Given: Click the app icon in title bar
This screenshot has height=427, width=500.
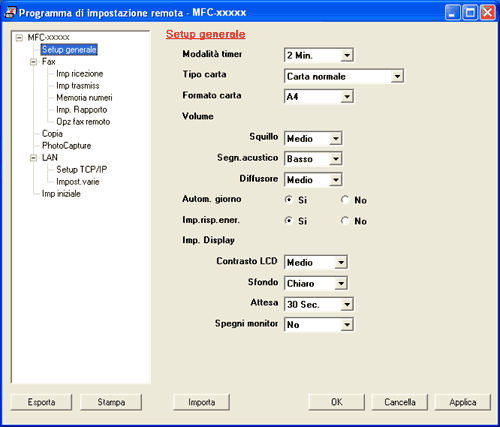Looking at the screenshot, I should (10, 13).
